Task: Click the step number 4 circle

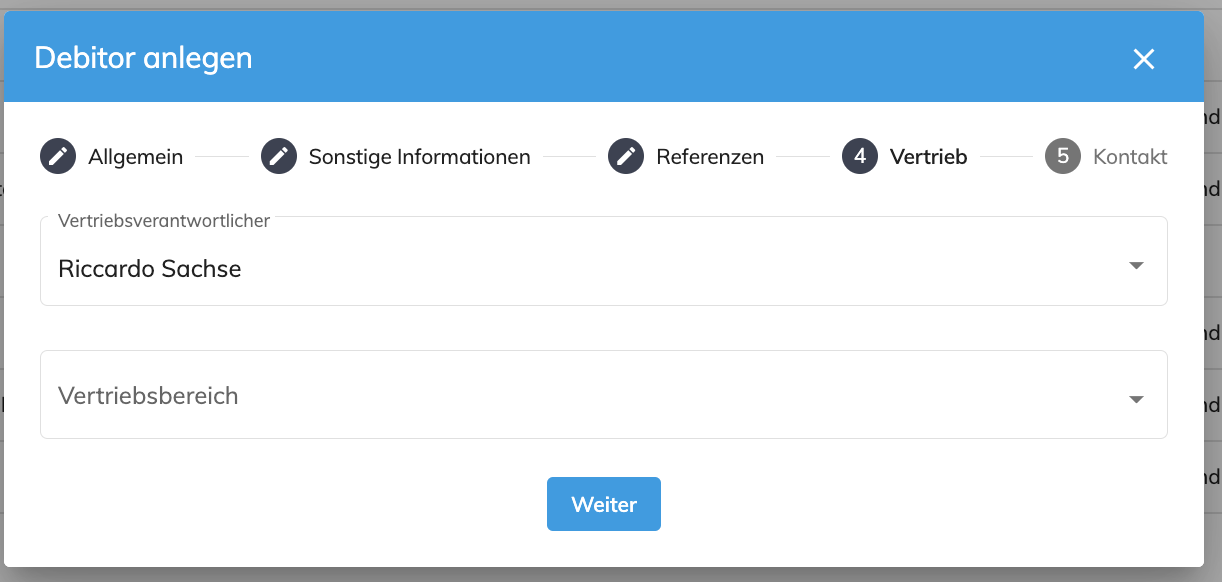Action: [x=860, y=157]
